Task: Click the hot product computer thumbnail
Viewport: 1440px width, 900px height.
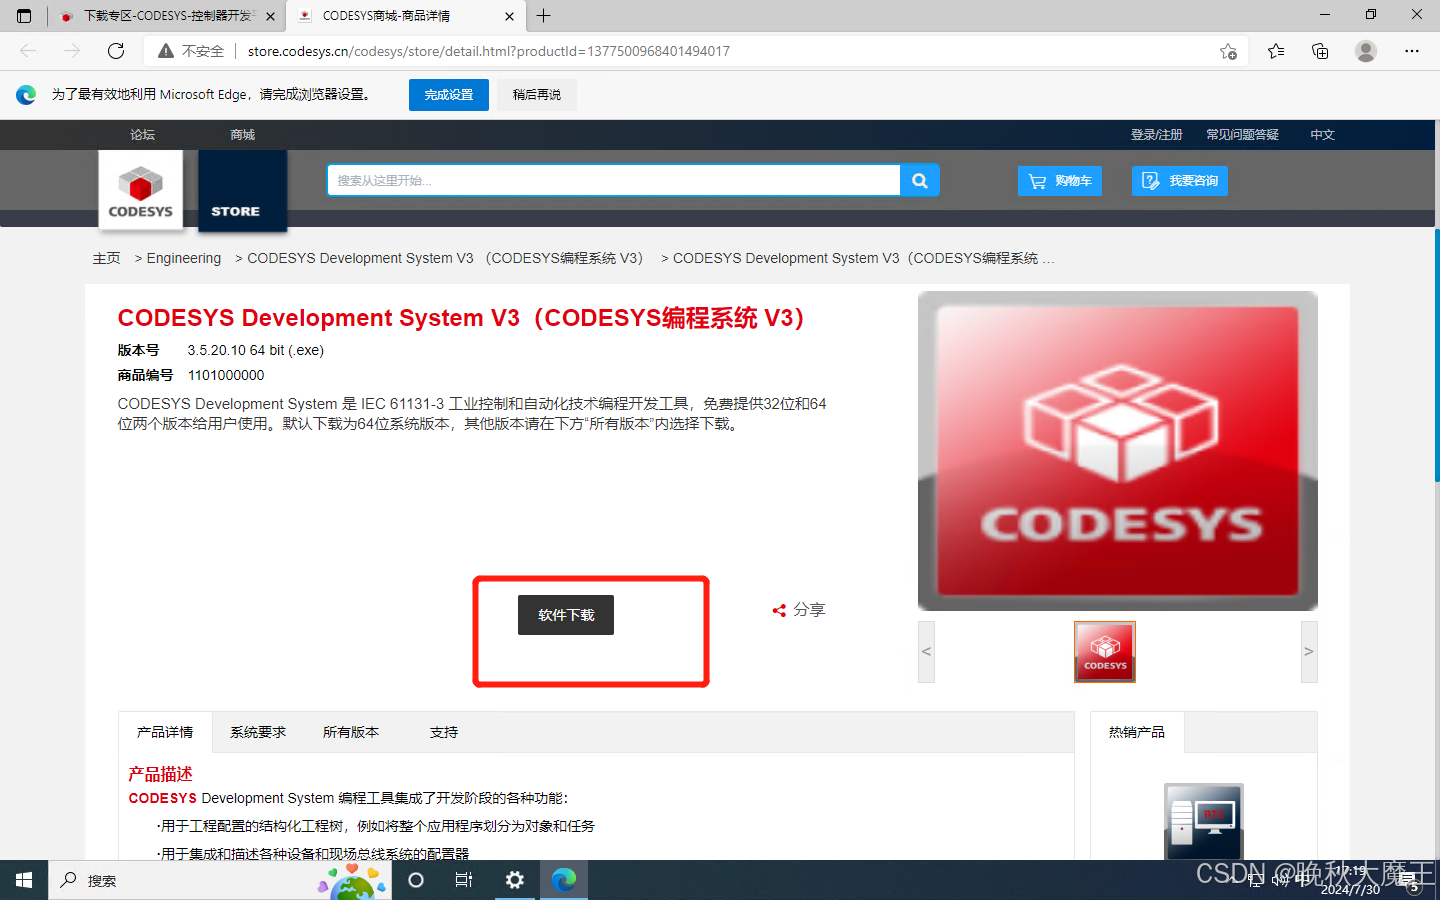Action: (1204, 821)
